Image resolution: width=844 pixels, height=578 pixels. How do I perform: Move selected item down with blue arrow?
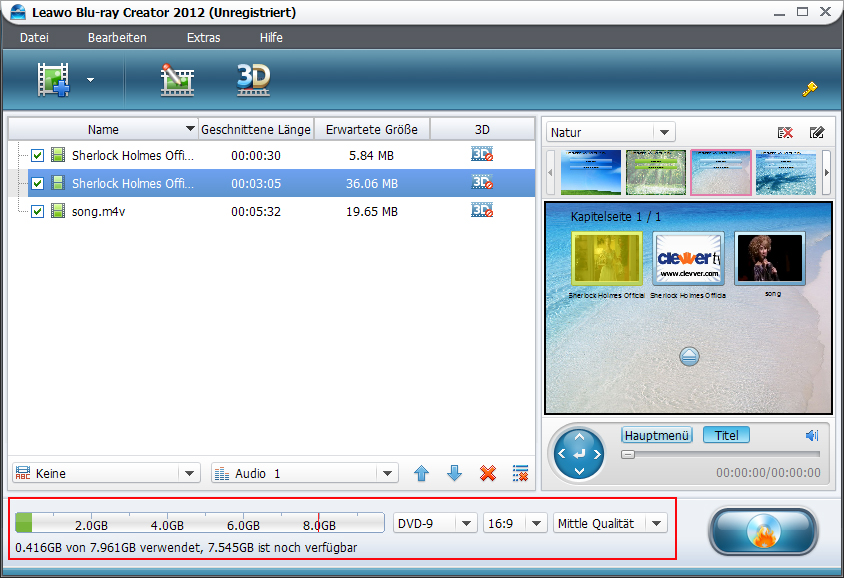coord(455,474)
